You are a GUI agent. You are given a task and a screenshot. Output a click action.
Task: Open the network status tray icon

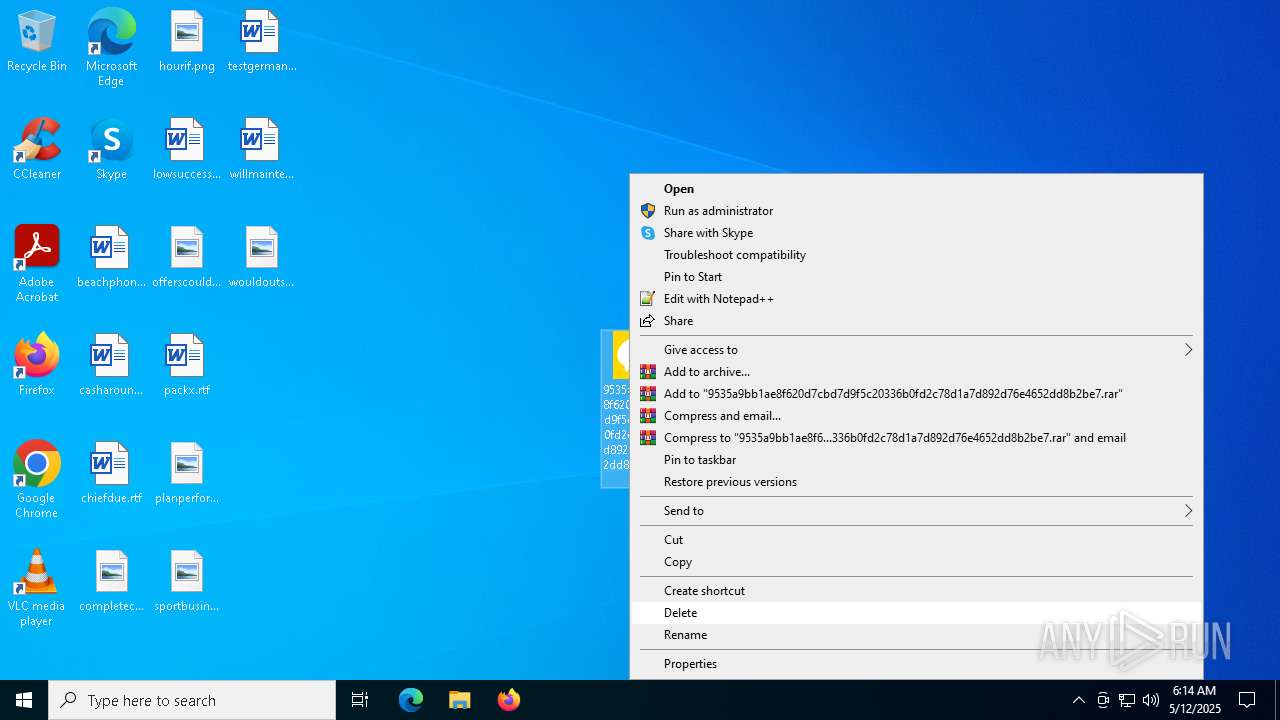coord(1127,700)
